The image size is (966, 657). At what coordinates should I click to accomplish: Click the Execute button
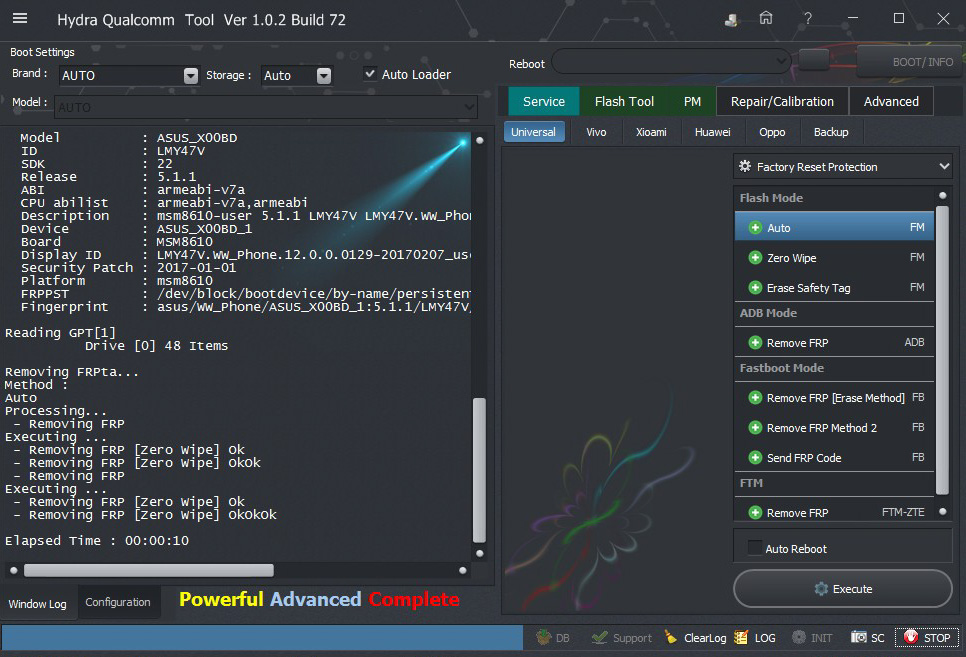coord(842,589)
